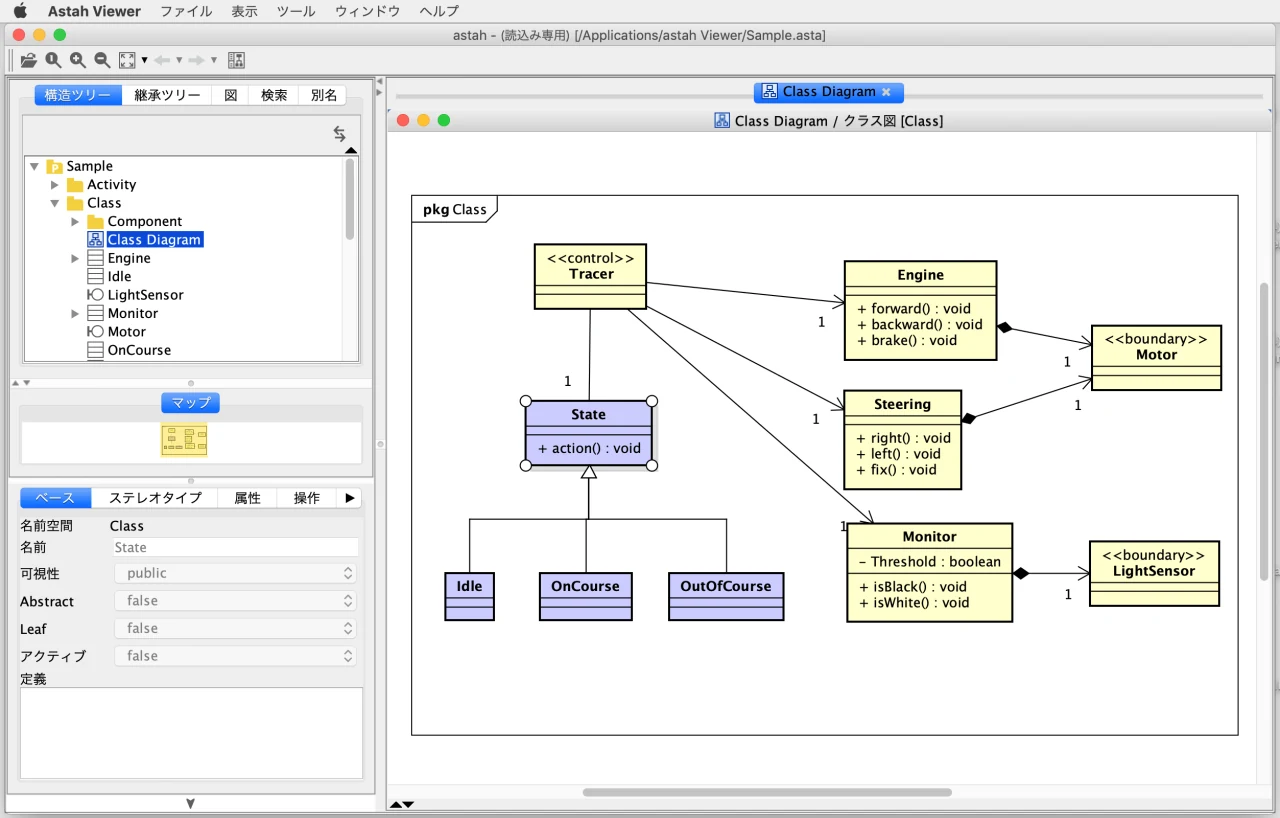The width and height of the screenshot is (1280, 818).
Task: Click the back navigation arrow in the toolbar
Action: tap(162, 60)
